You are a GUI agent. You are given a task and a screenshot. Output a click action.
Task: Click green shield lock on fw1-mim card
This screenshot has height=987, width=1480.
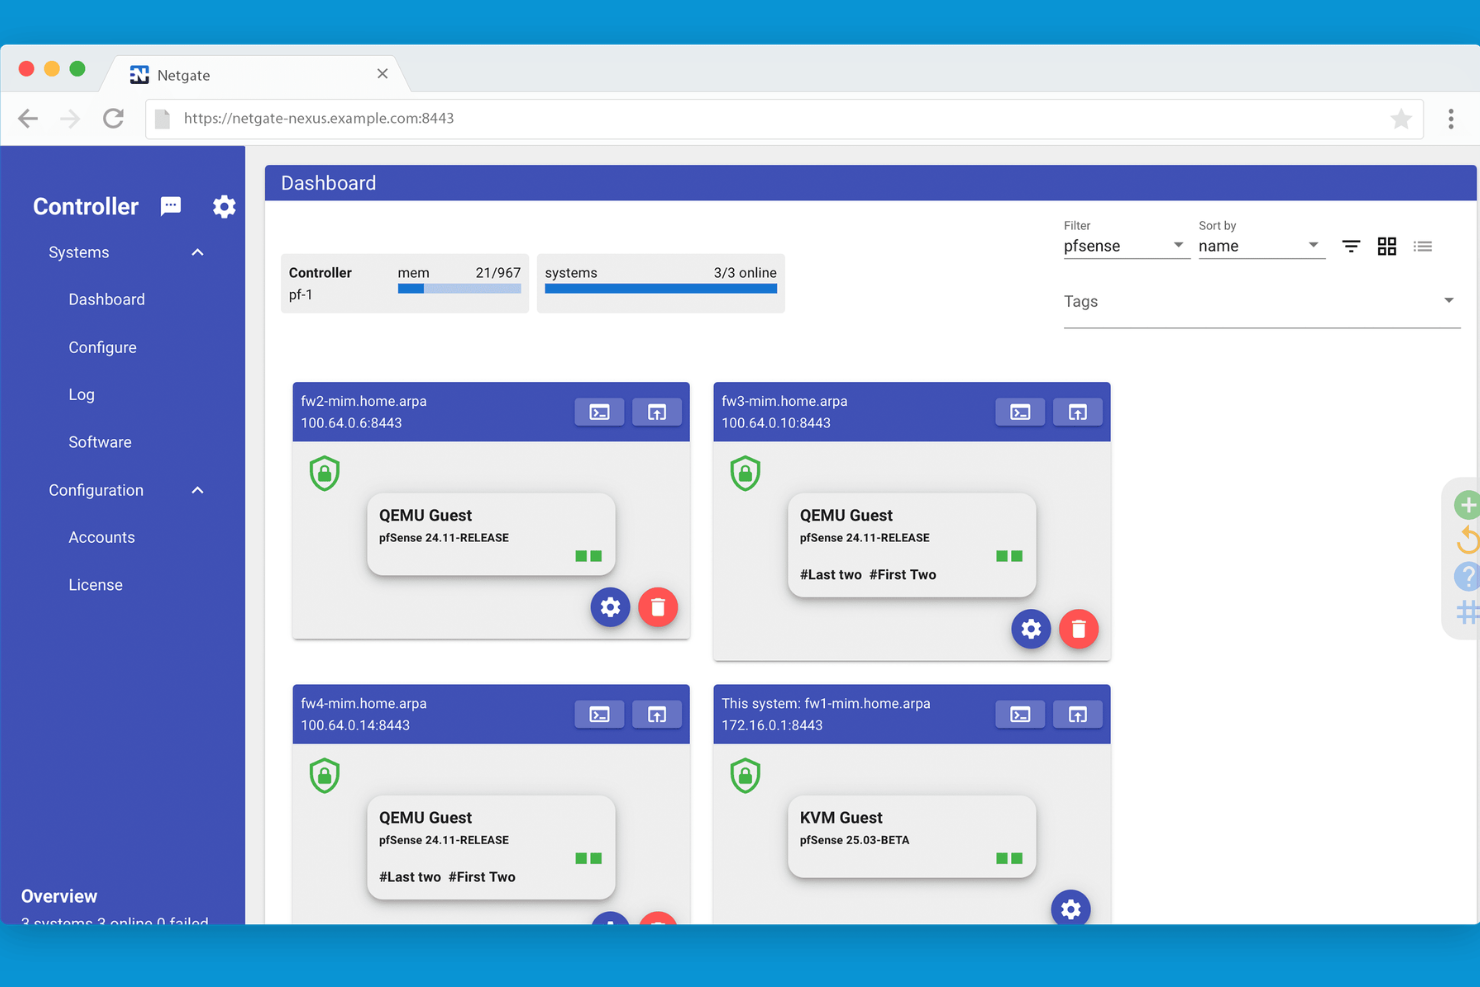(x=746, y=775)
